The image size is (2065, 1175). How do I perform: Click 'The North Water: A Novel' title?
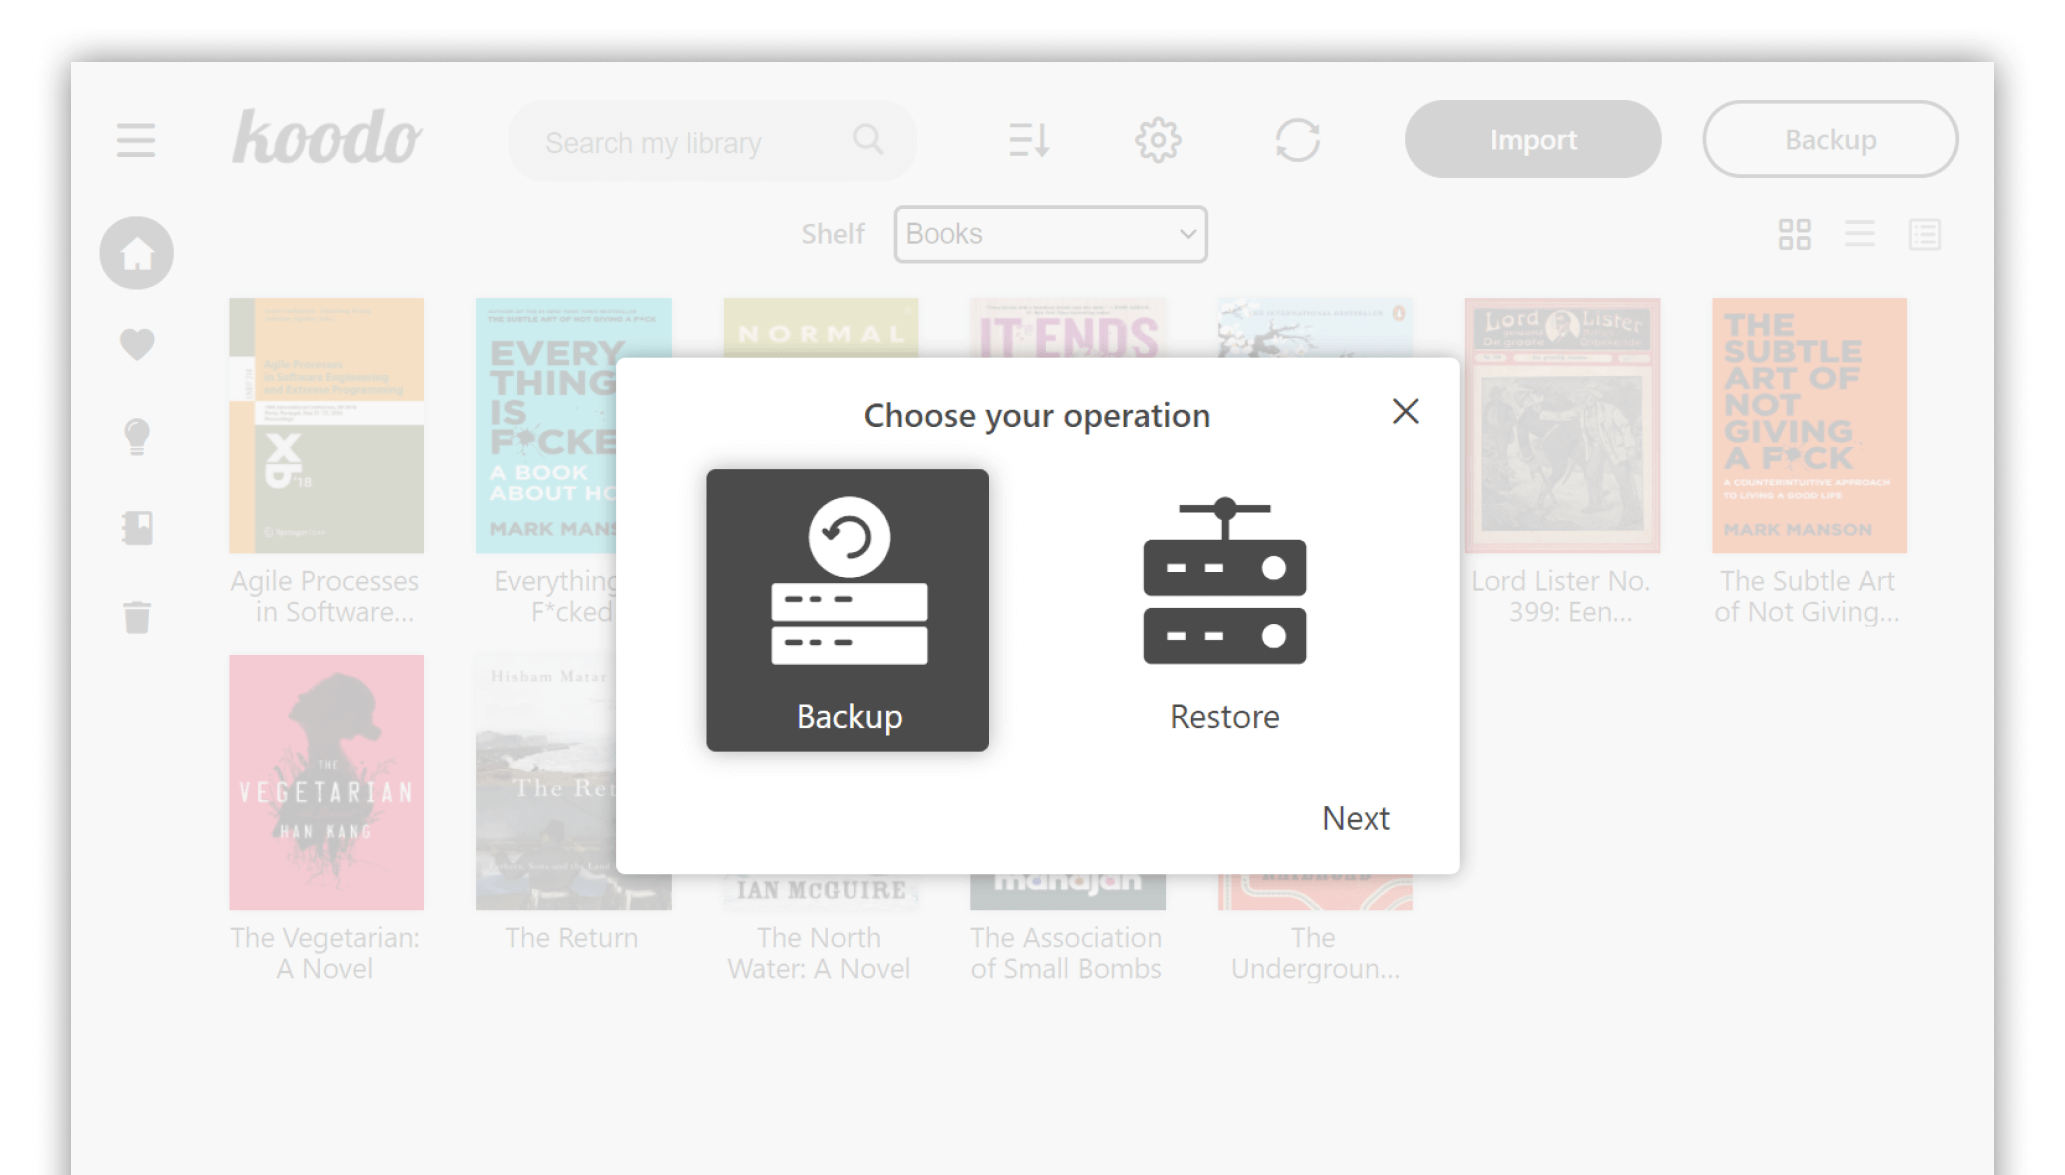click(818, 953)
